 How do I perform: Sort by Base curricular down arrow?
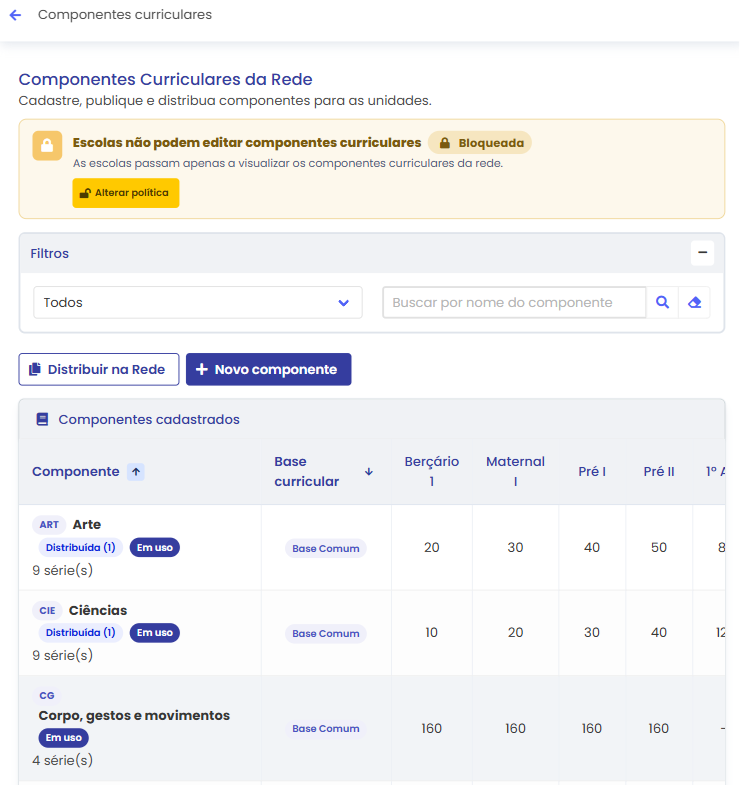click(368, 472)
